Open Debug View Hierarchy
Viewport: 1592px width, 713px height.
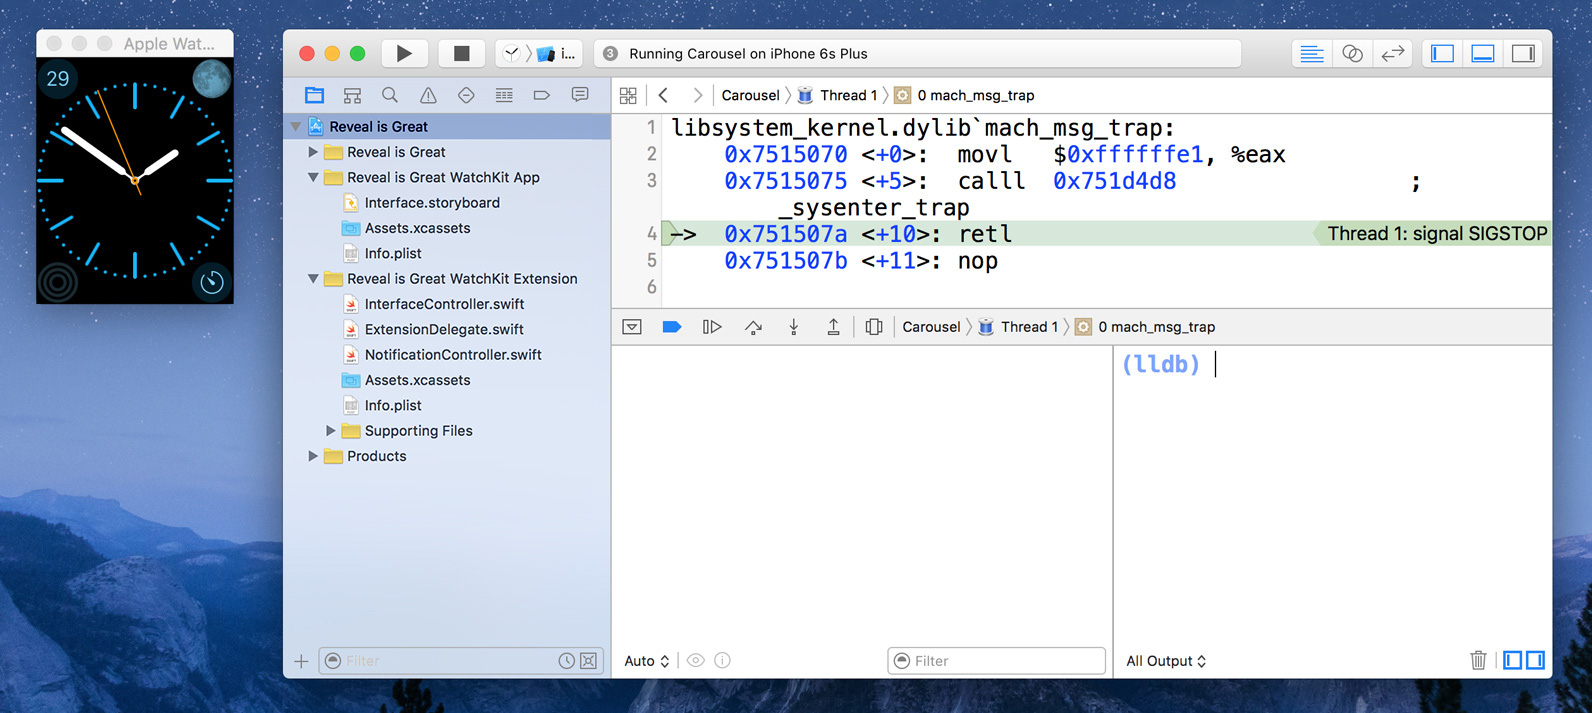pos(874,327)
